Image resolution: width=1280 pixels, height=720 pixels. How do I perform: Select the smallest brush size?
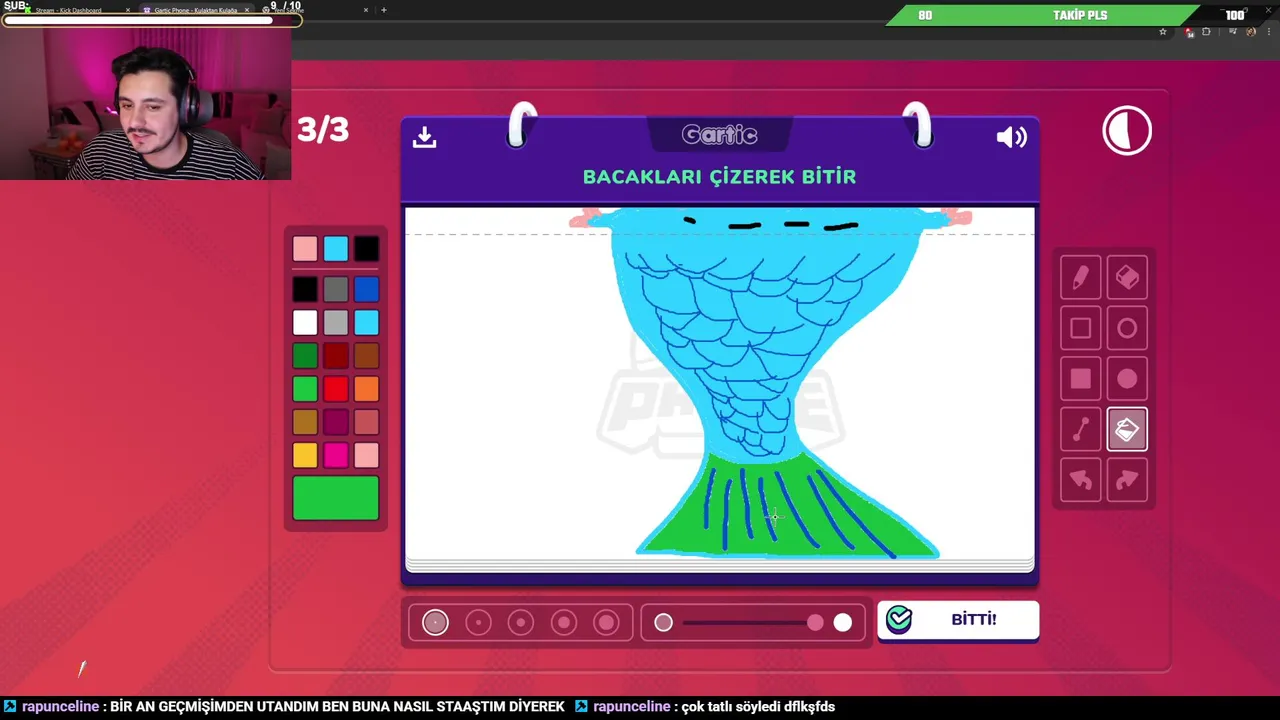435,623
